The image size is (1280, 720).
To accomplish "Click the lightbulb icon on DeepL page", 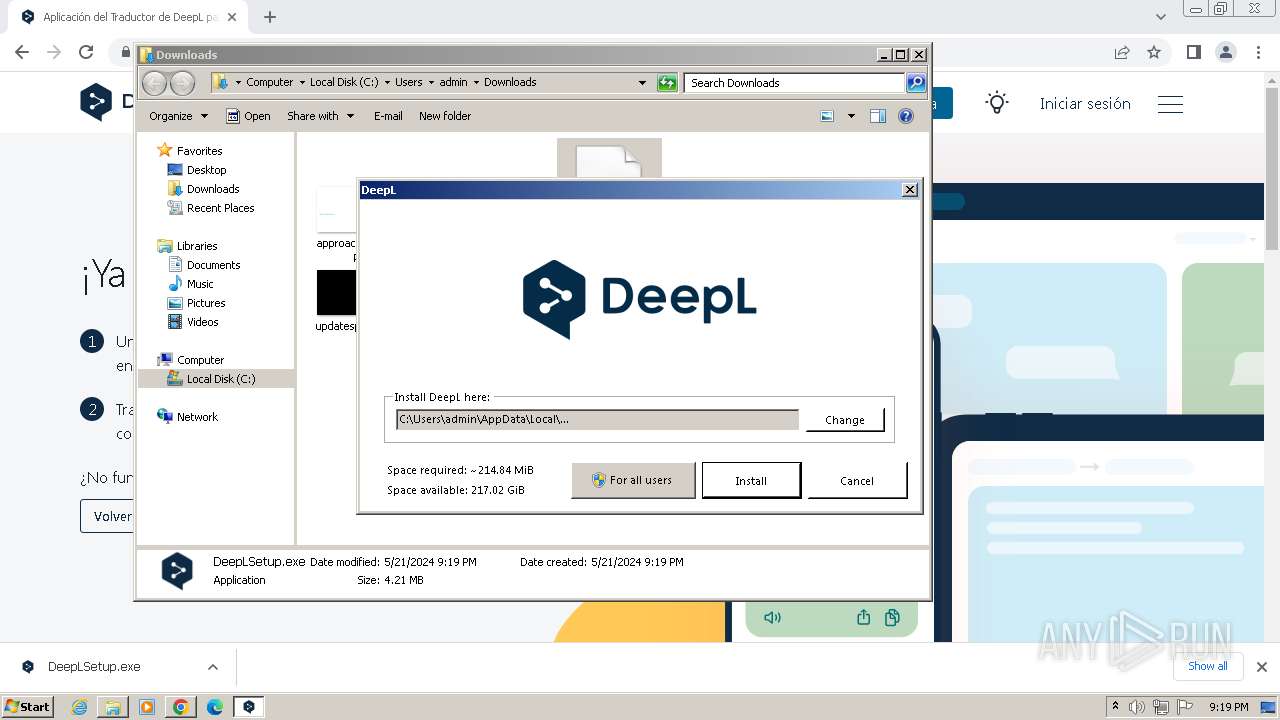I will coord(997,103).
